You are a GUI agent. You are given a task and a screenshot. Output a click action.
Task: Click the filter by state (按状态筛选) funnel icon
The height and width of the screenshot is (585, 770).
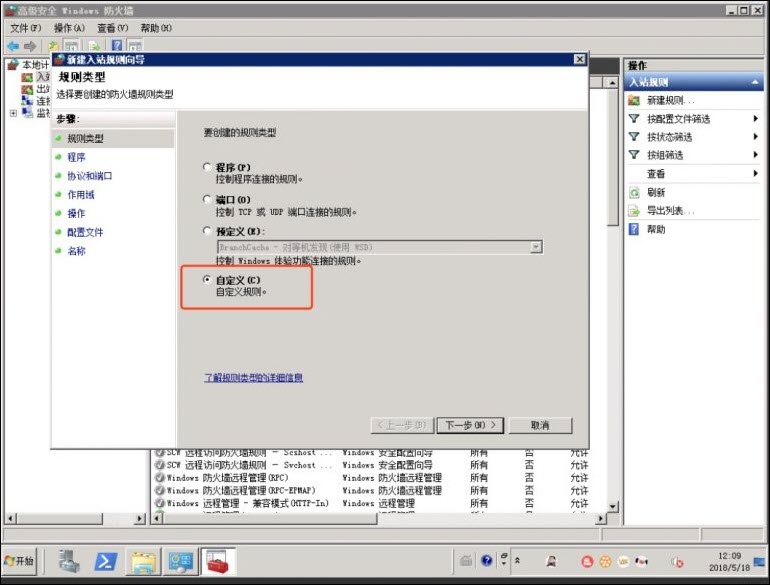[634, 137]
